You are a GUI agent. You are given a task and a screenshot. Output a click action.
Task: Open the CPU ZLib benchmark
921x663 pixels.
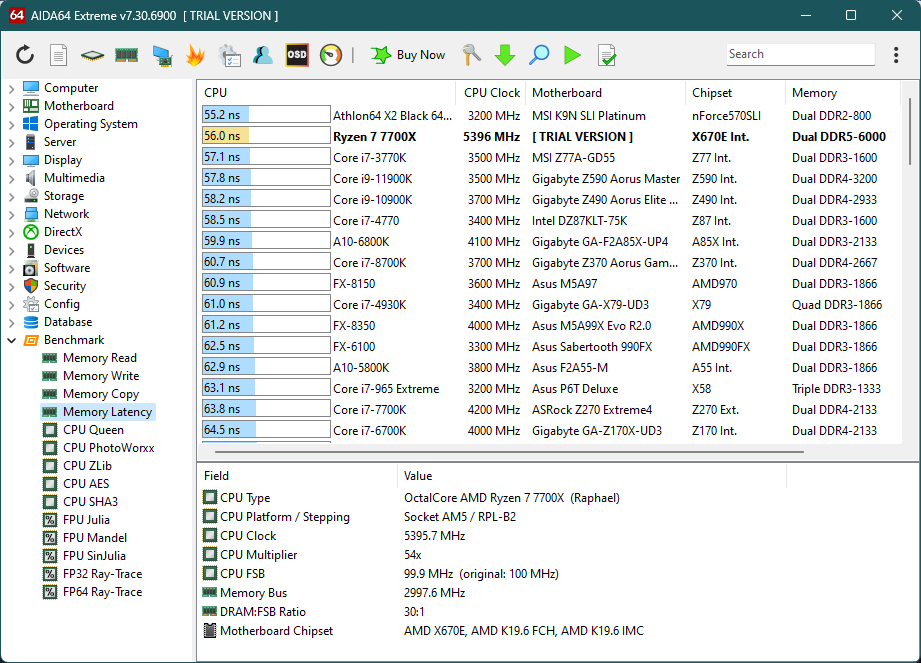click(88, 466)
